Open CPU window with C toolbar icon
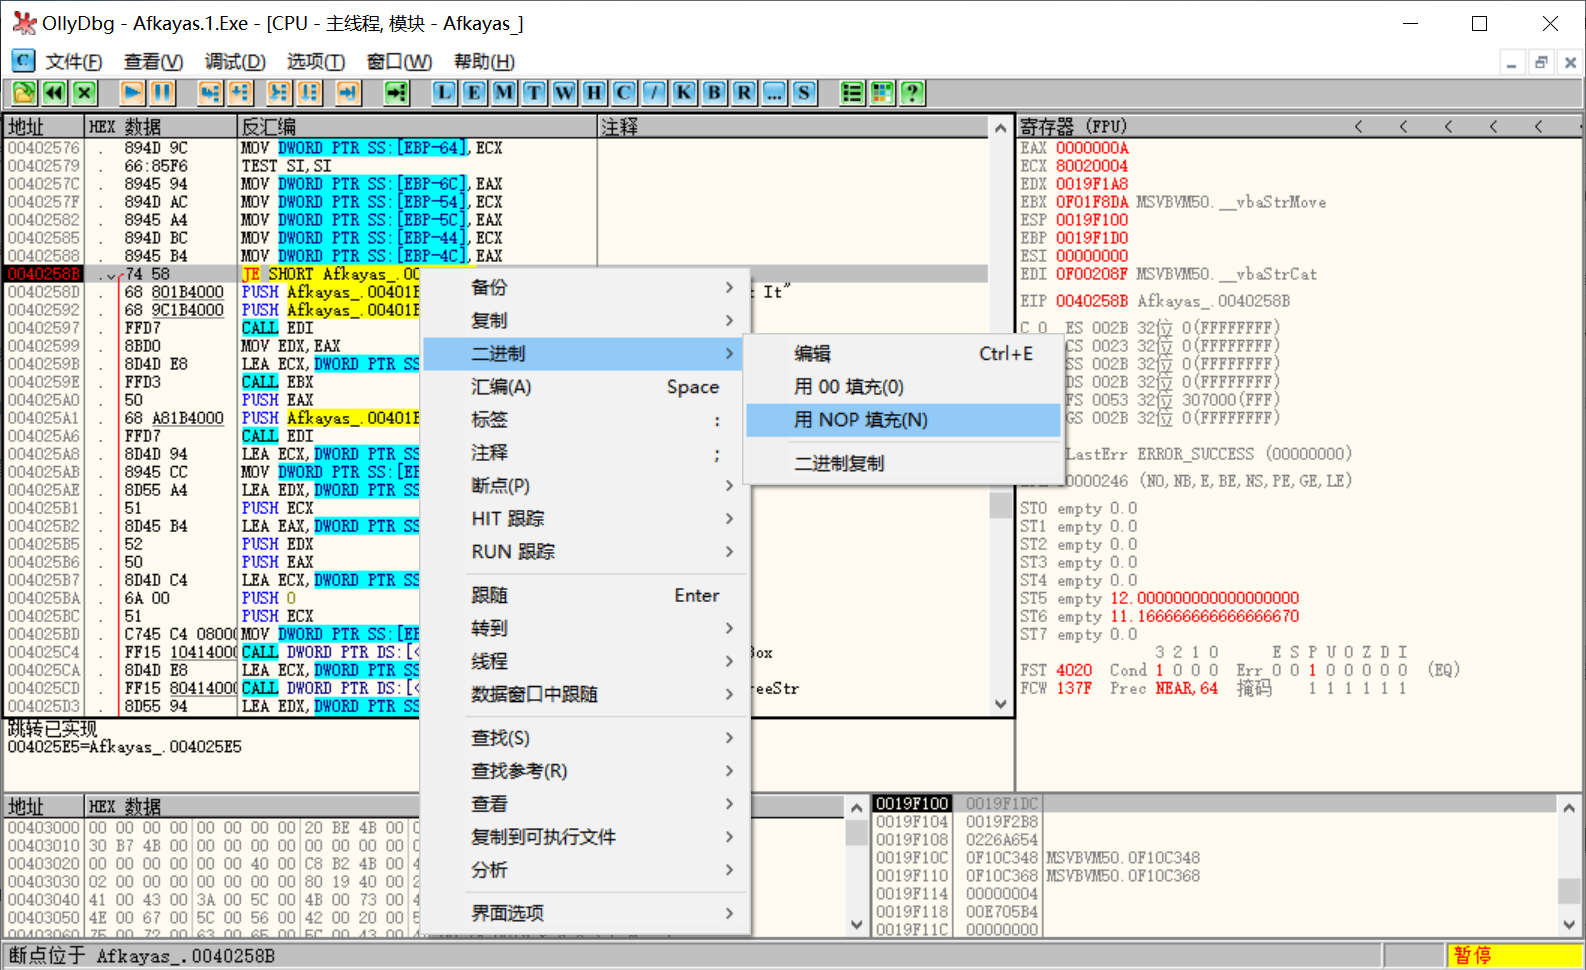 pos(624,93)
